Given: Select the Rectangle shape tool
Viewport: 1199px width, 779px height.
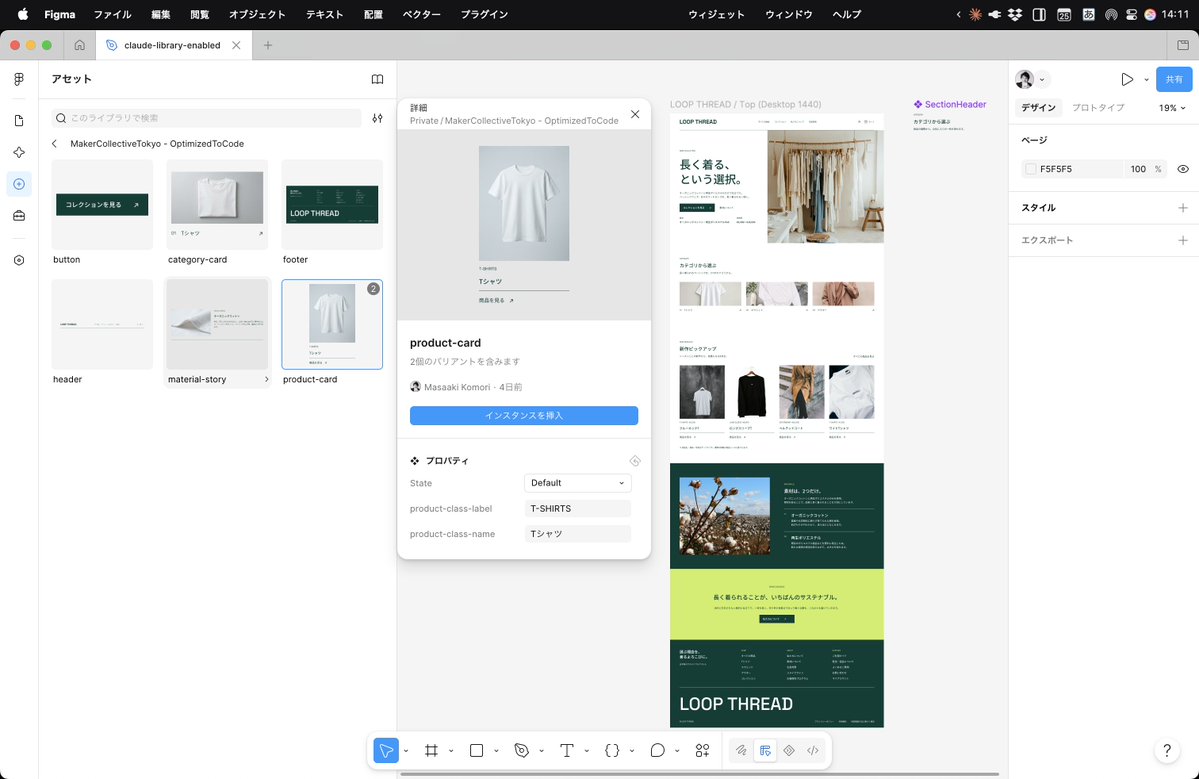Looking at the screenshot, I should click(x=476, y=751).
